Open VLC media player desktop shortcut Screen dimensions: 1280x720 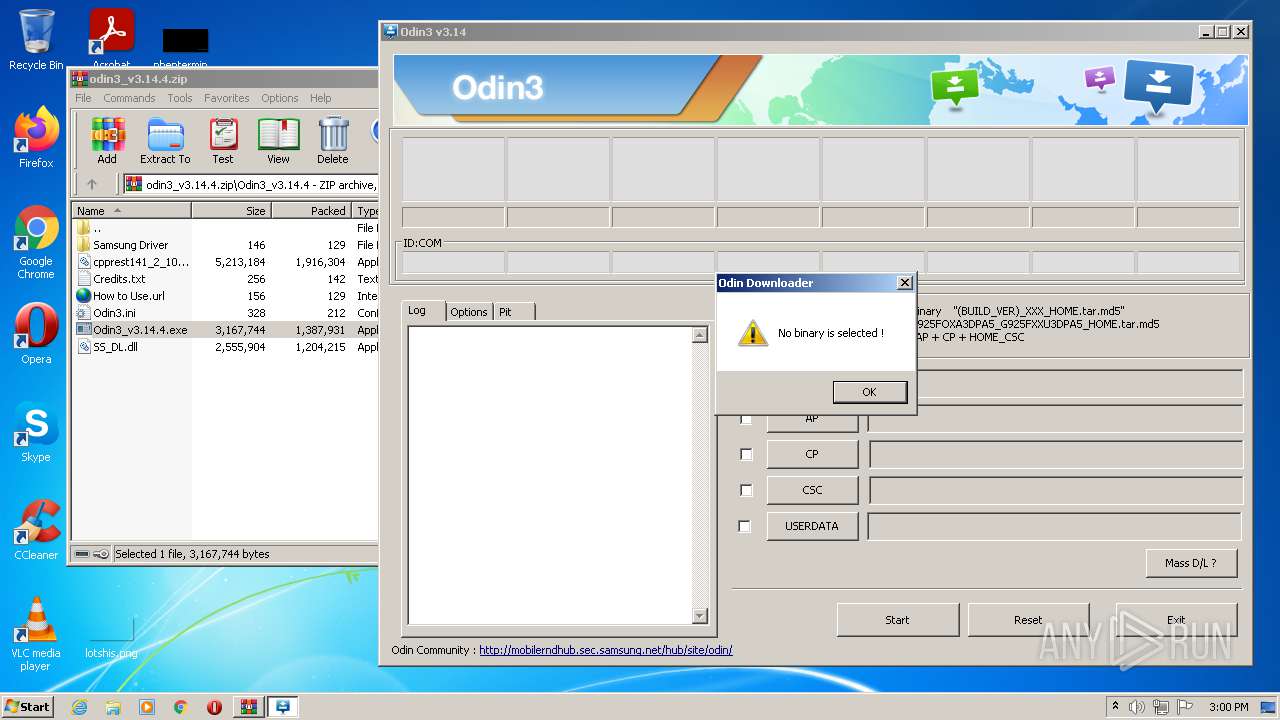click(x=36, y=634)
